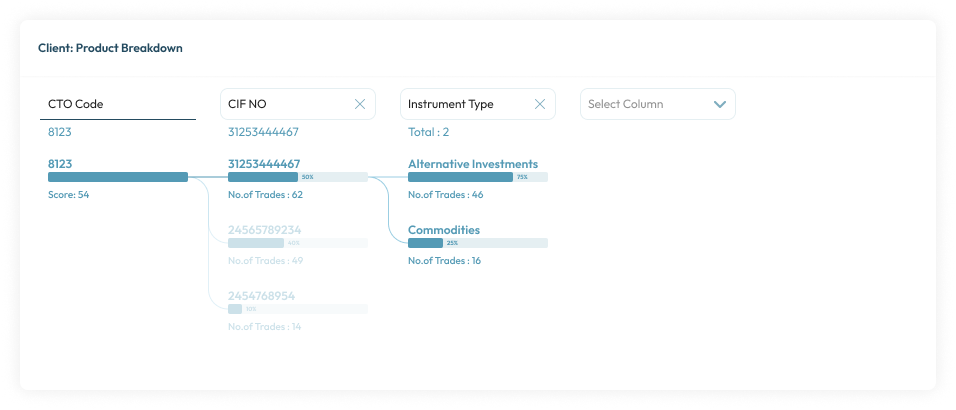Click the 25% Commodities bar

pos(478,243)
